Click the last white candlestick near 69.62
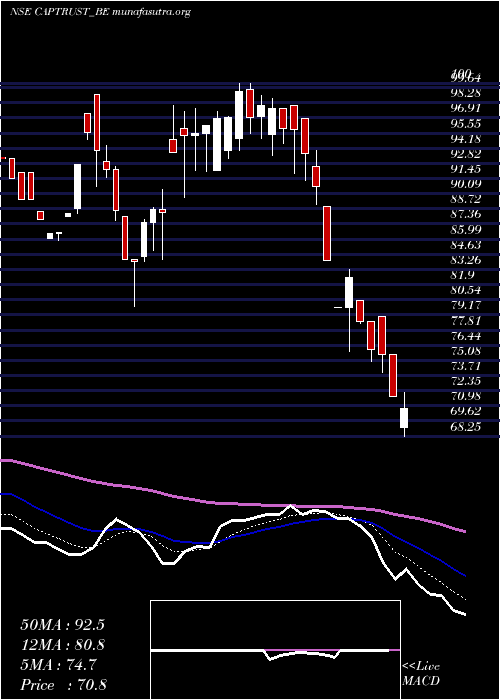Screen dimensions: 500x700 pyautogui.click(x=404, y=418)
